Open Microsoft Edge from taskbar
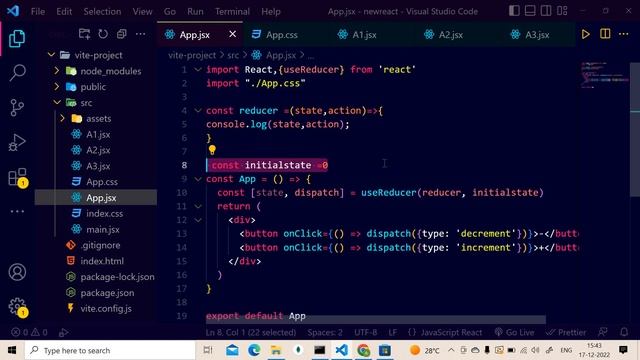 [x=254, y=350]
